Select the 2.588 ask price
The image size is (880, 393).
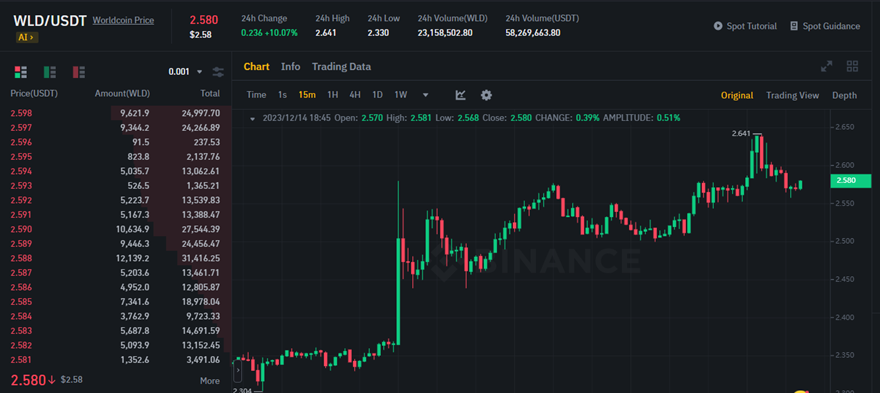click(21, 258)
